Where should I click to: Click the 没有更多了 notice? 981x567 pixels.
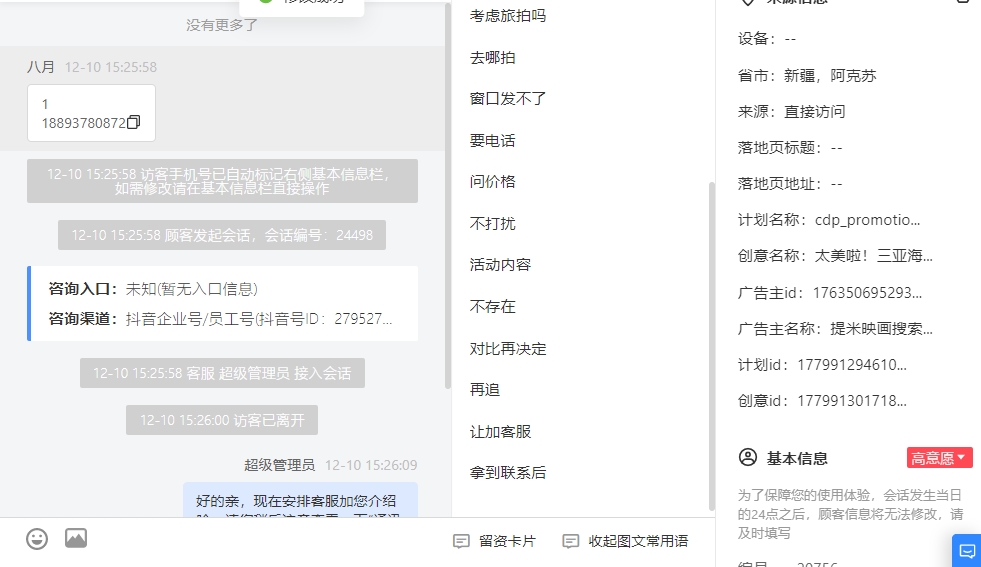pyautogui.click(x=221, y=25)
